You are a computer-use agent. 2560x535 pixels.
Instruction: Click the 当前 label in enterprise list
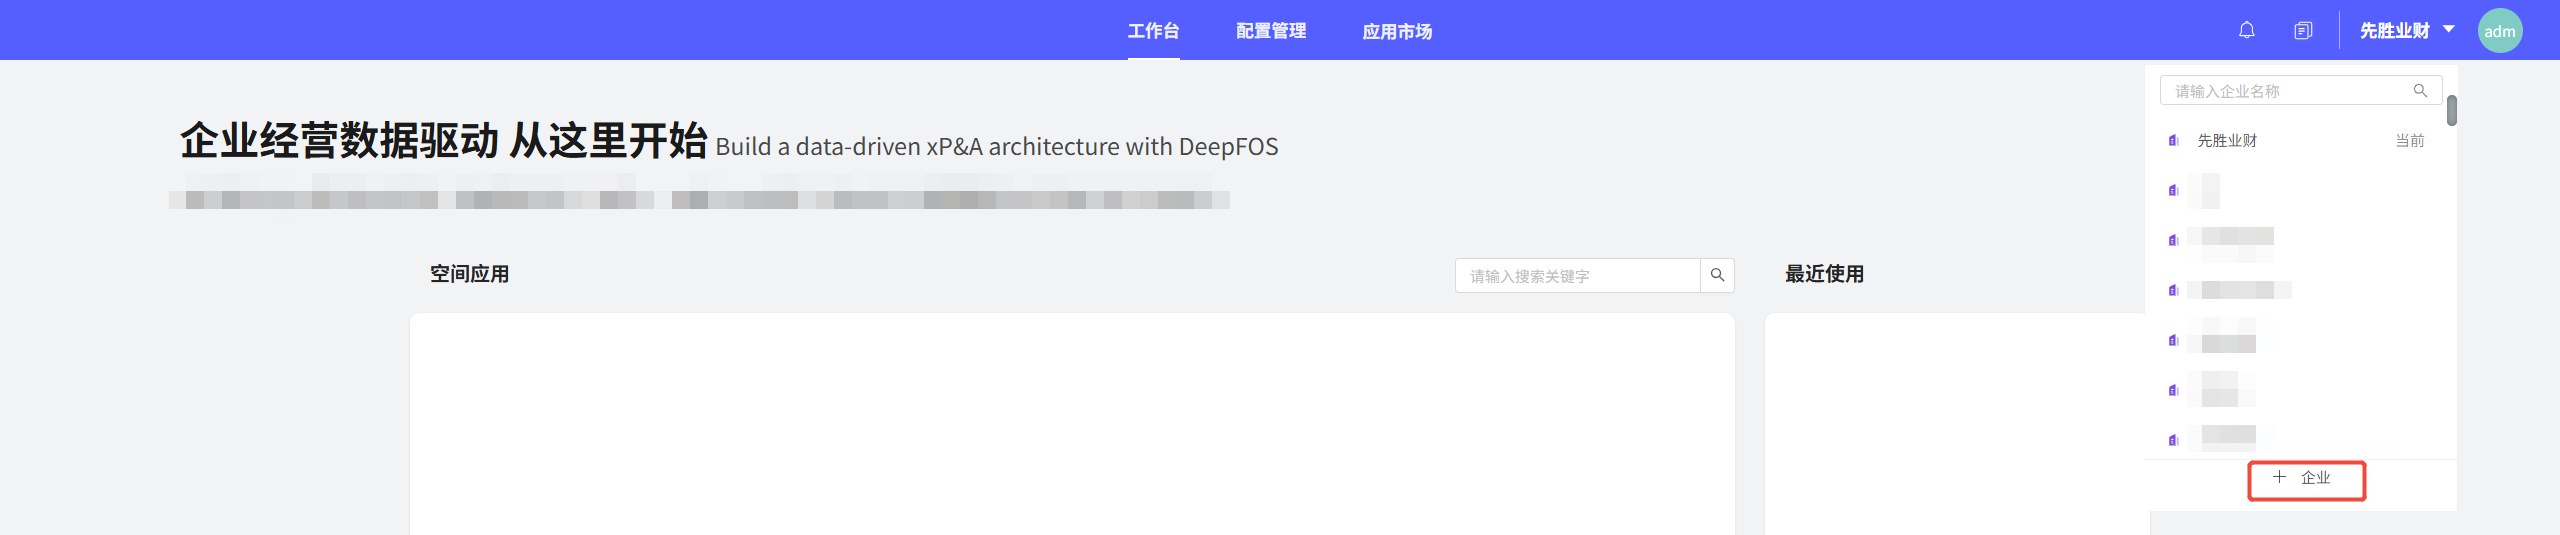click(2409, 141)
